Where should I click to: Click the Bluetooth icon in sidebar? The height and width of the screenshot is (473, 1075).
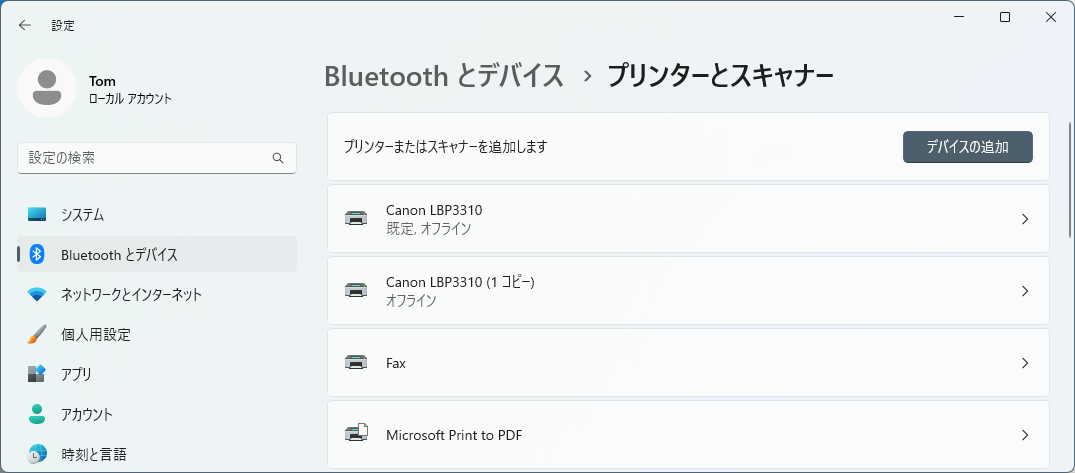click(37, 254)
